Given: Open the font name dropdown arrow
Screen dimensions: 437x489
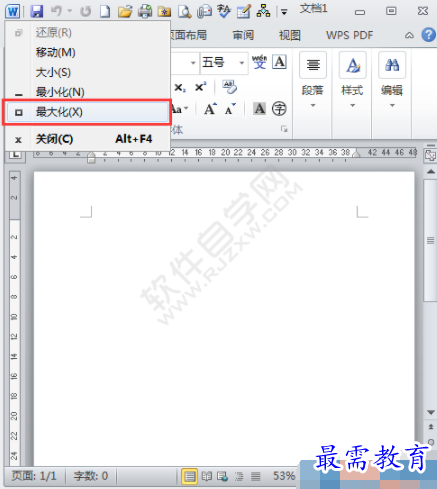Looking at the screenshot, I should click(x=193, y=63).
